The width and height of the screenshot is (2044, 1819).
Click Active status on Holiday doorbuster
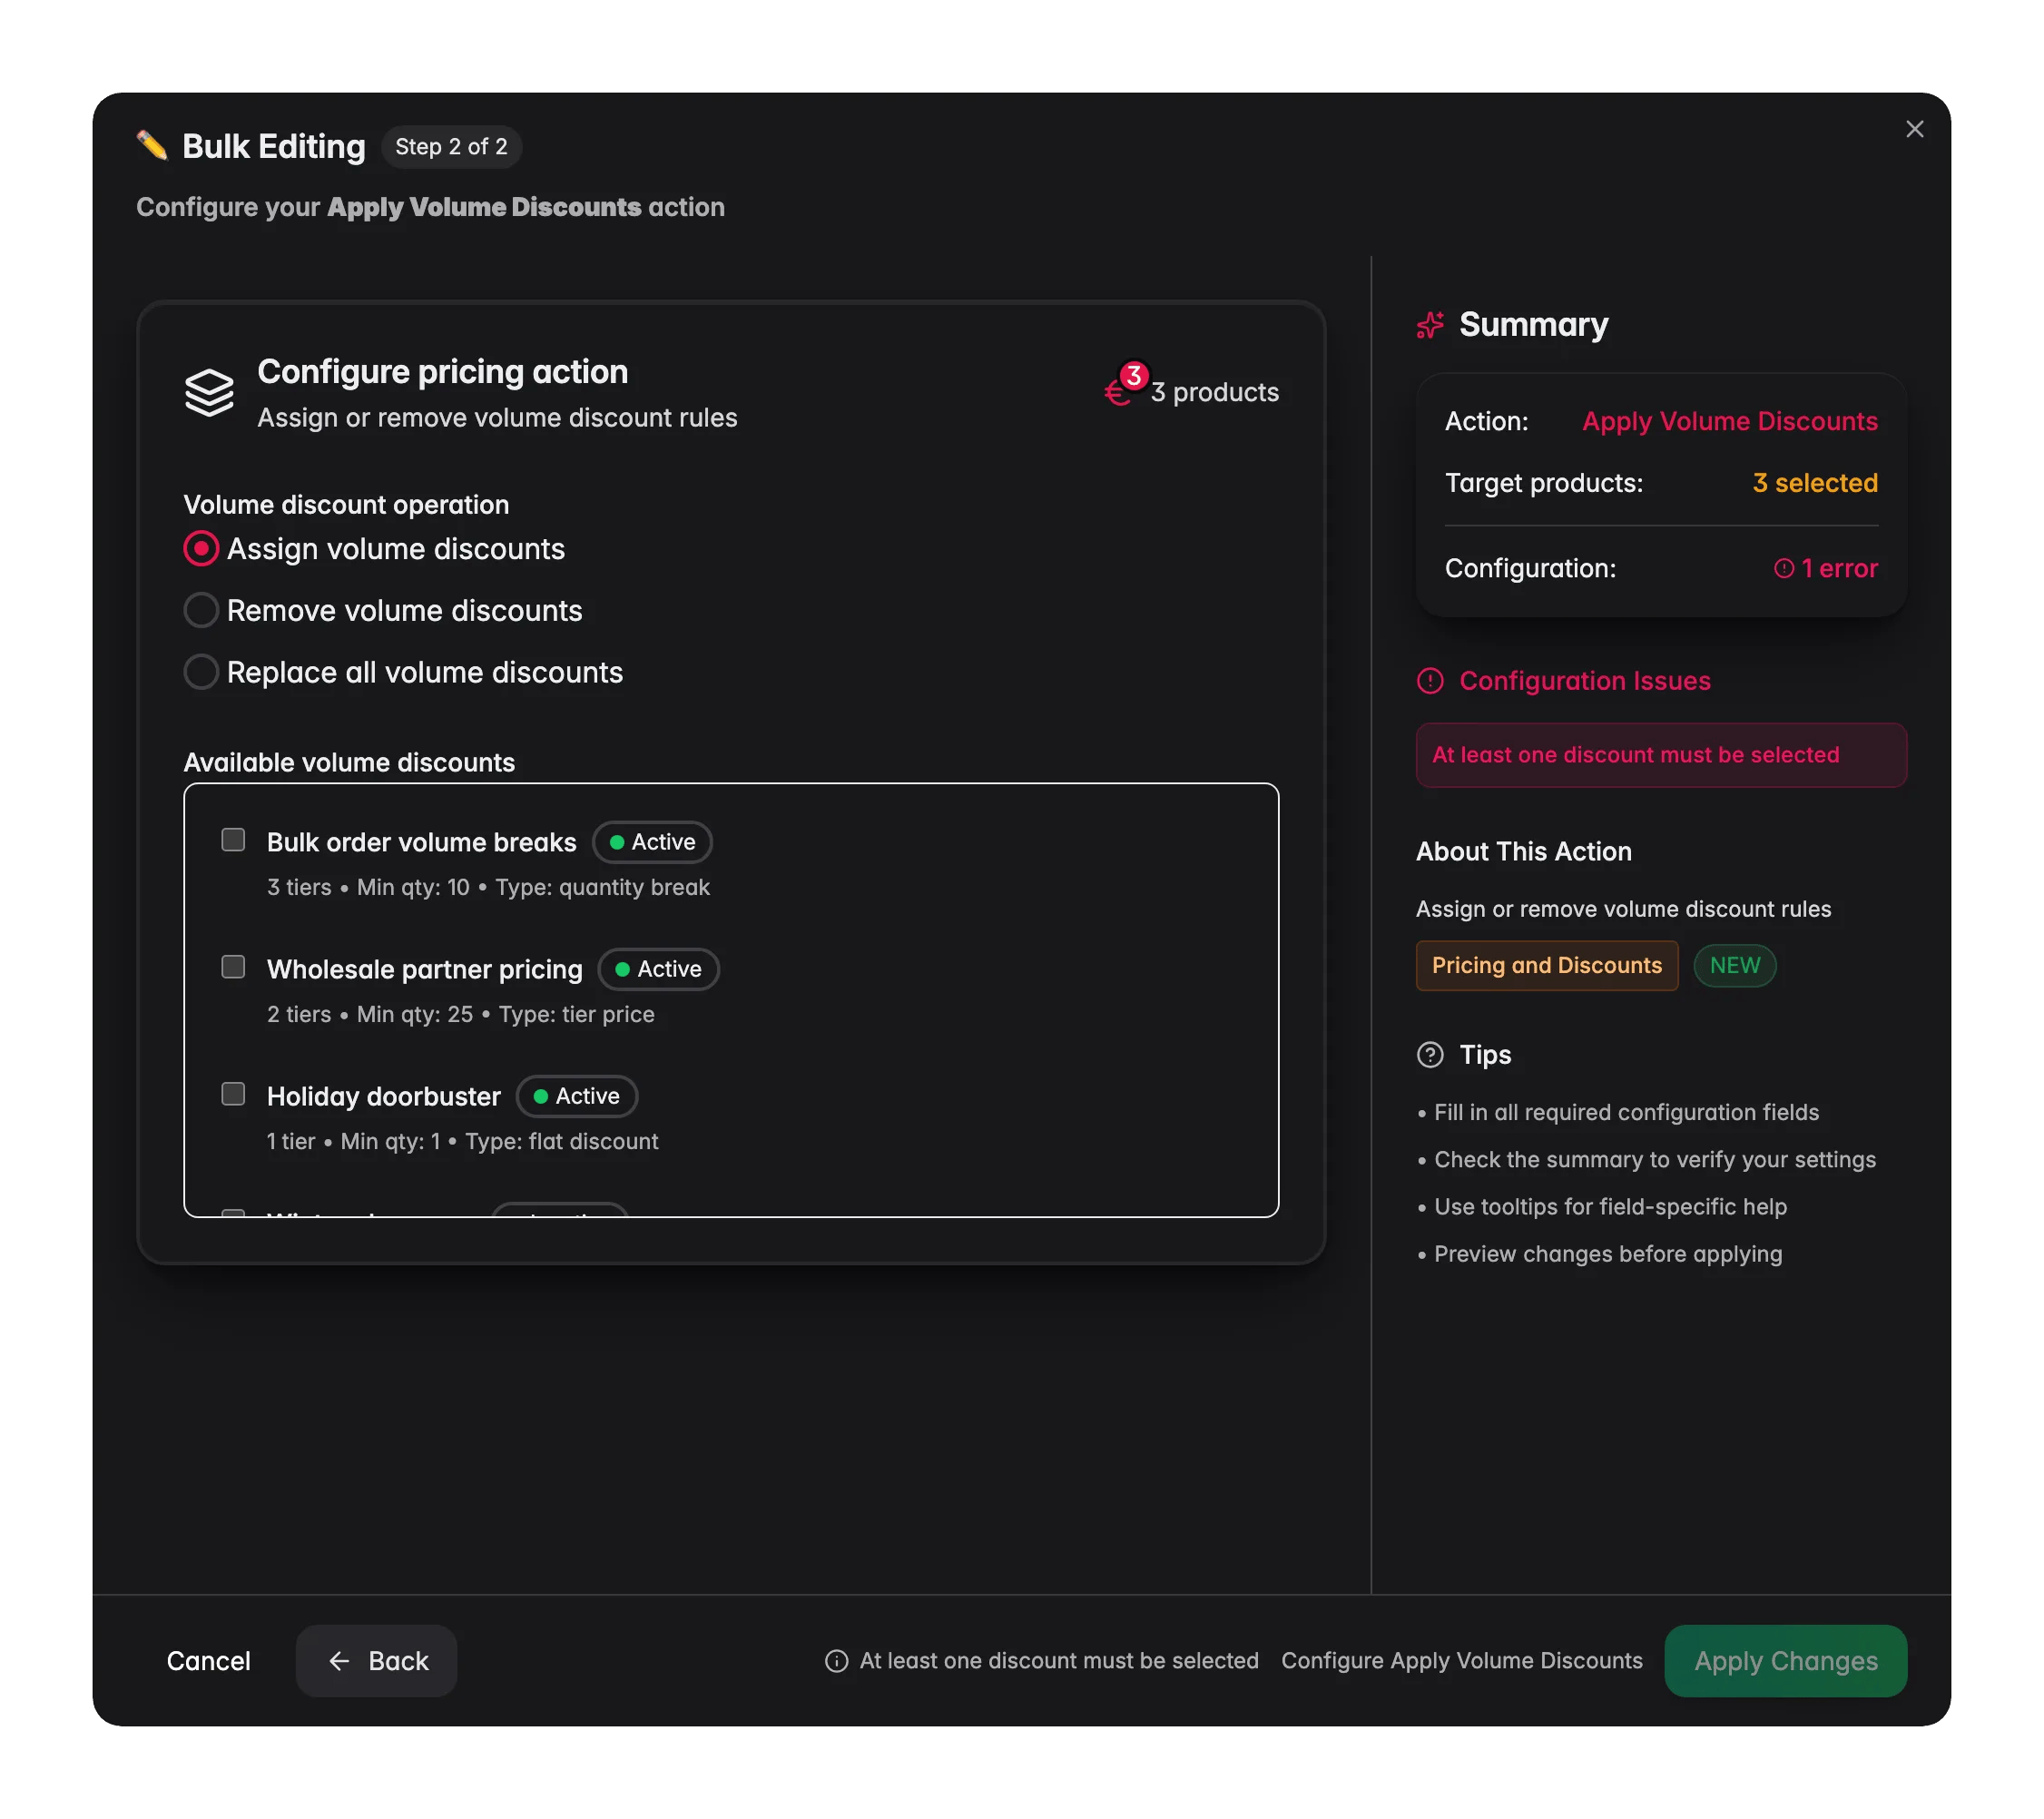[x=577, y=1096]
